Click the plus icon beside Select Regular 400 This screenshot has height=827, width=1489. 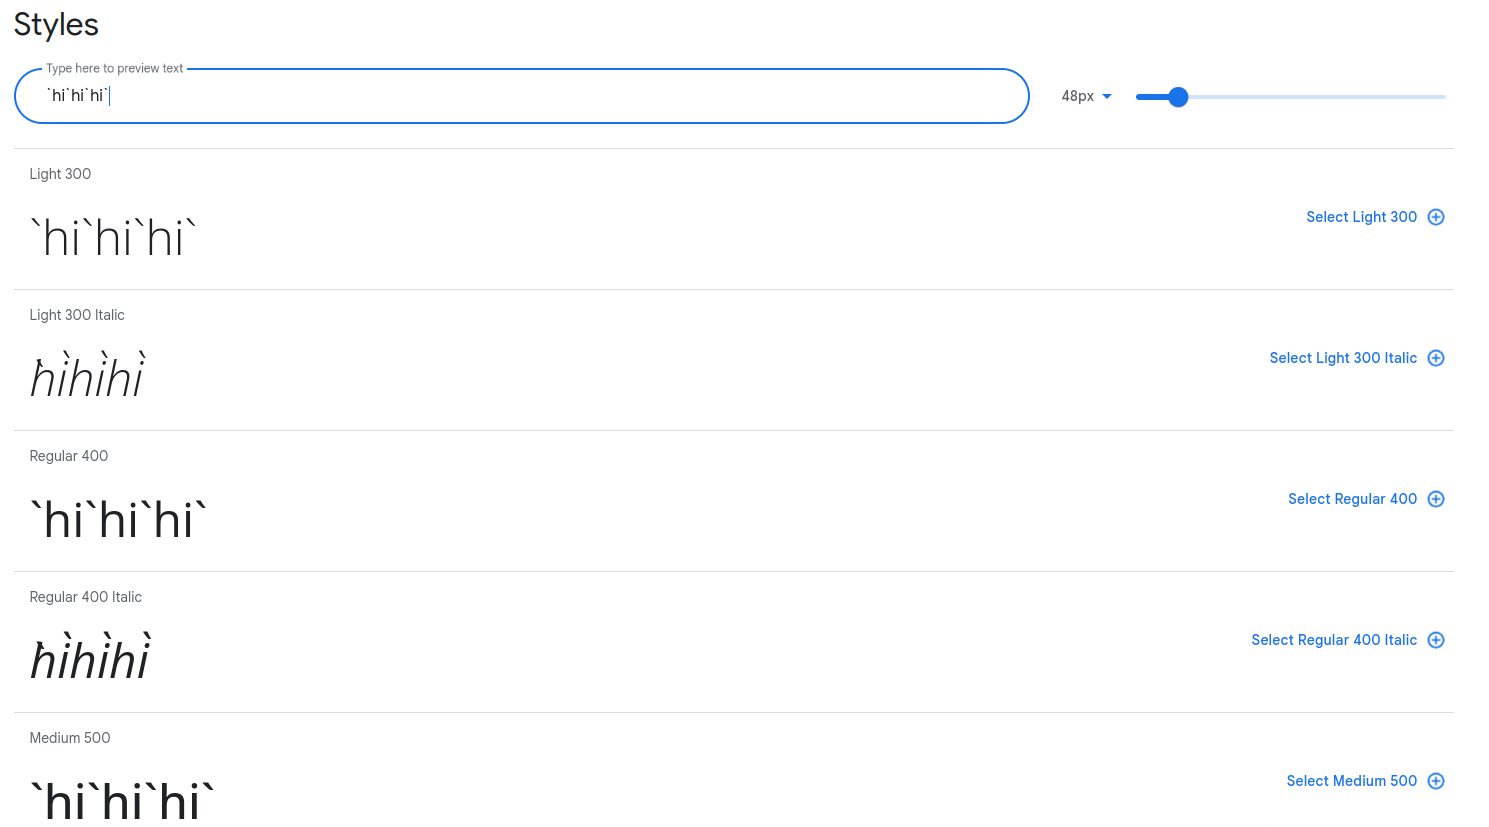click(1436, 498)
